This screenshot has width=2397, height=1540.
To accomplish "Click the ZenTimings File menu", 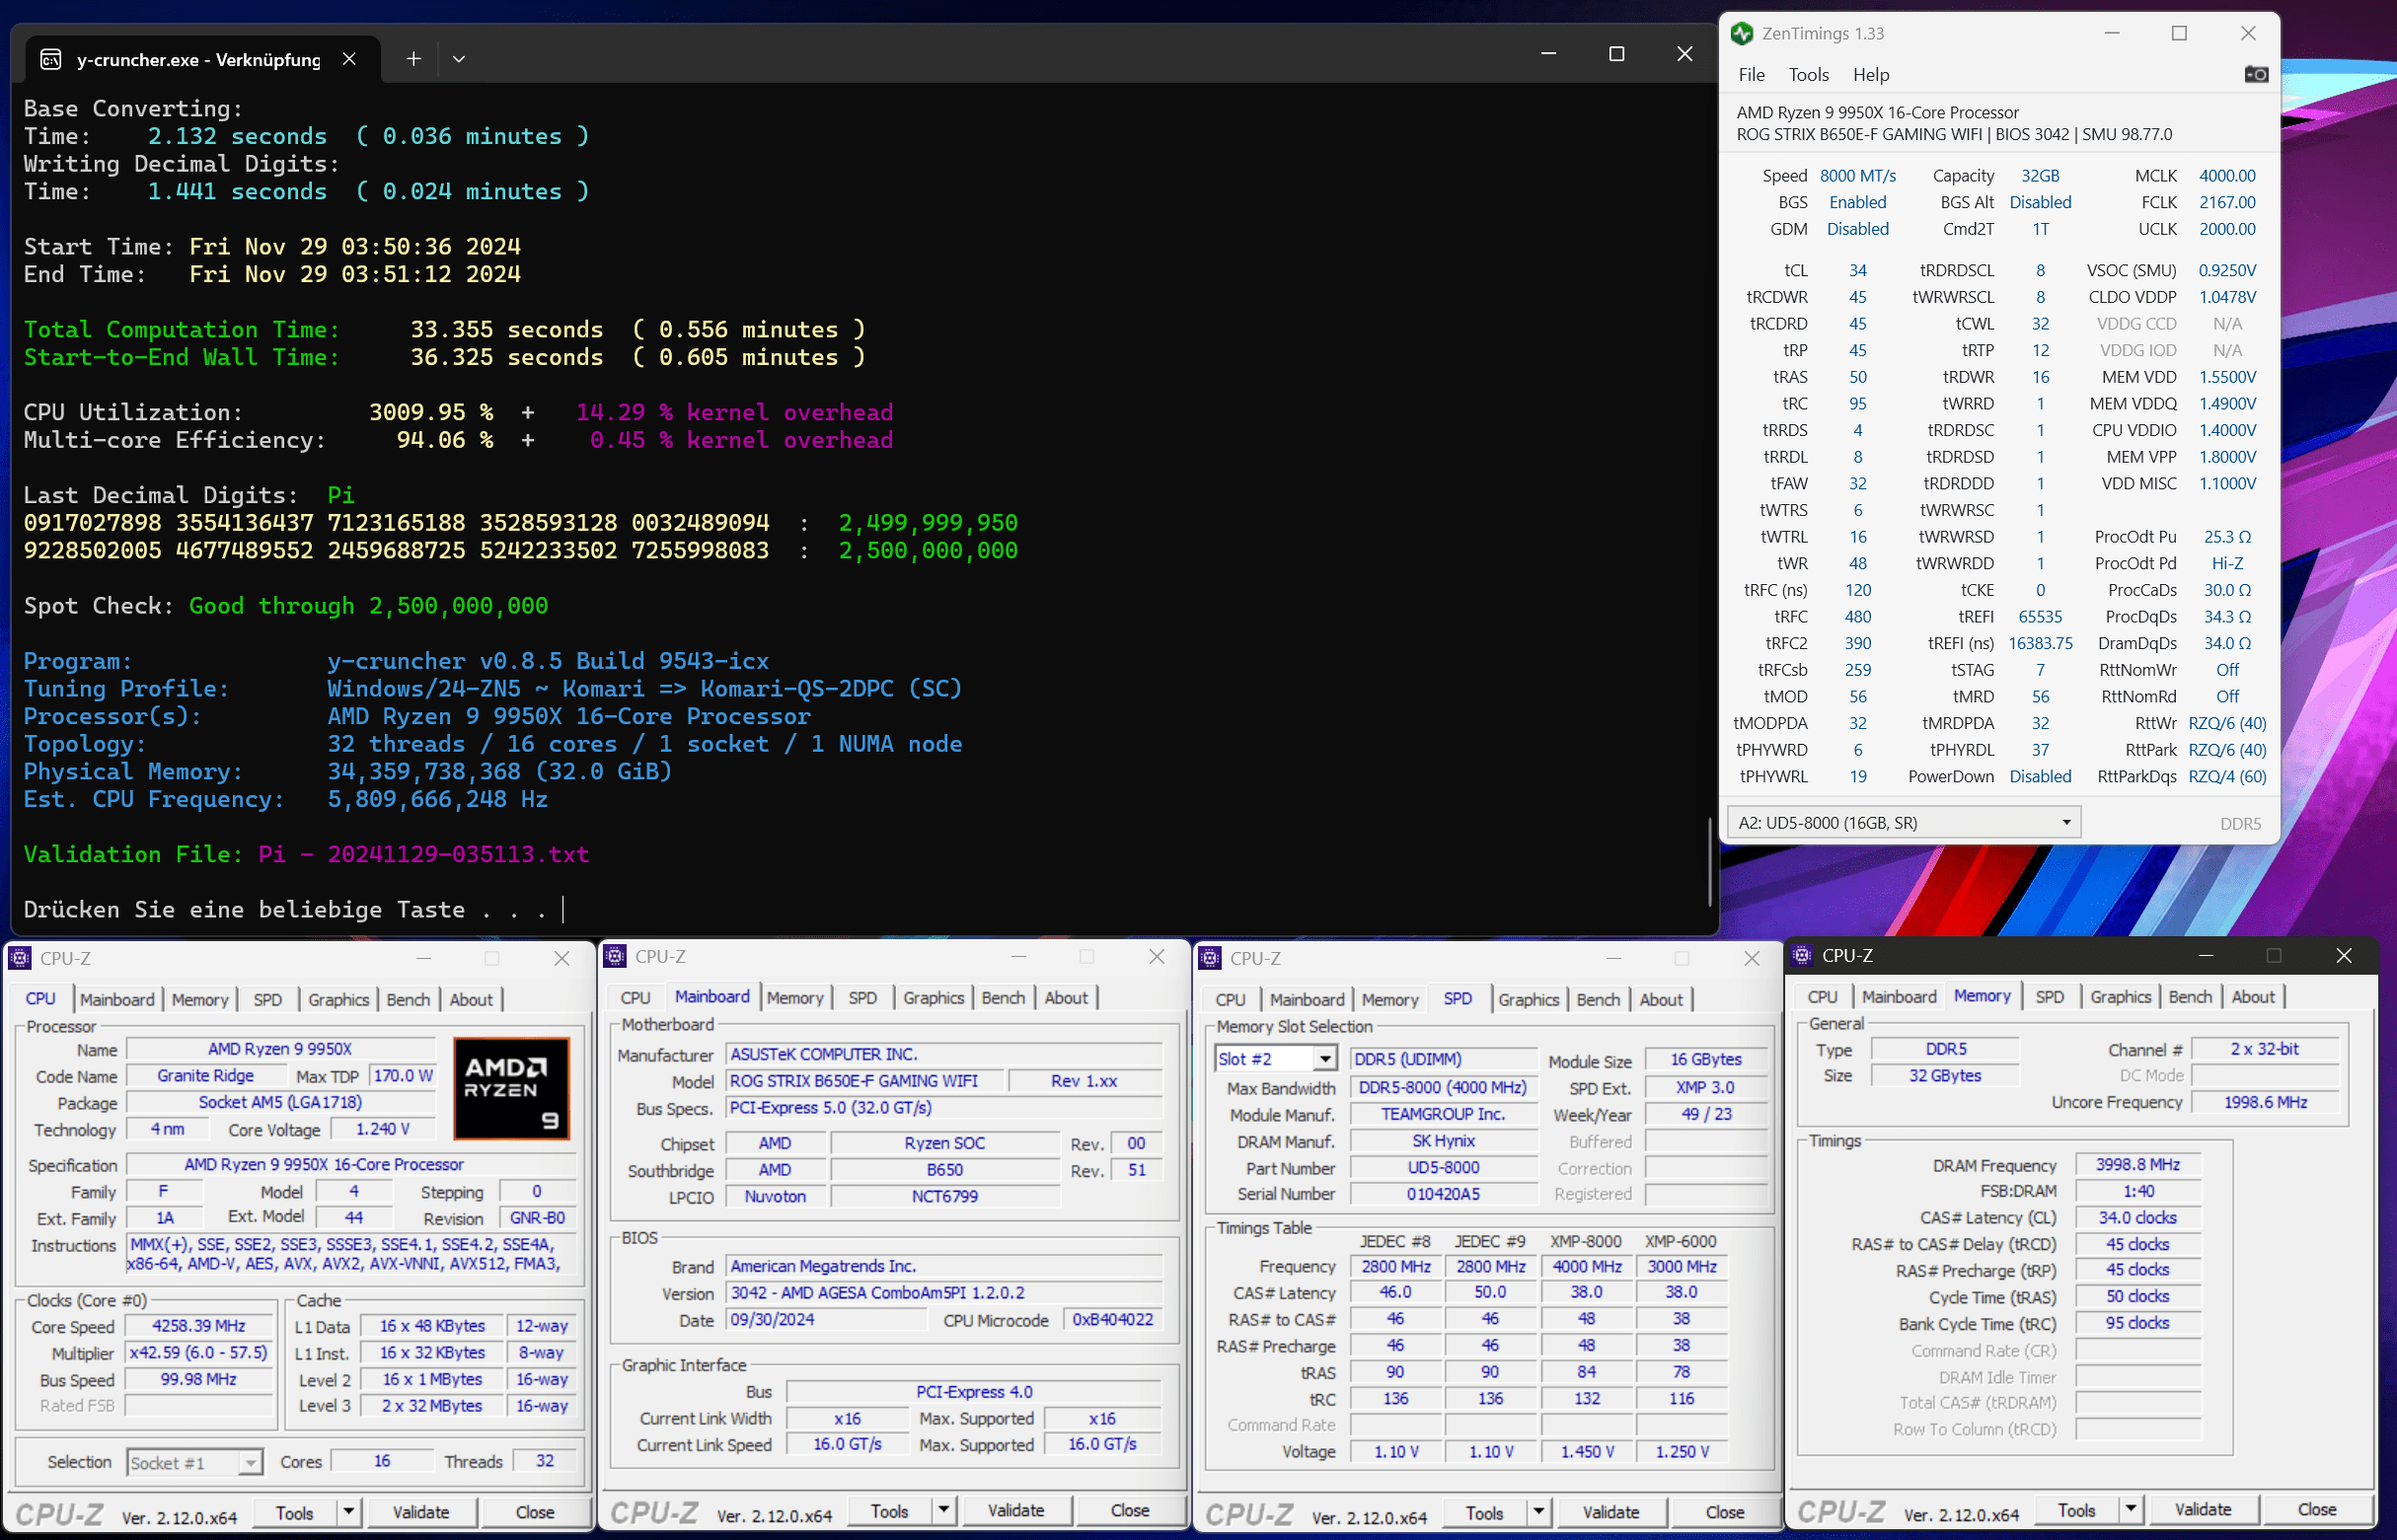I will [x=1751, y=75].
